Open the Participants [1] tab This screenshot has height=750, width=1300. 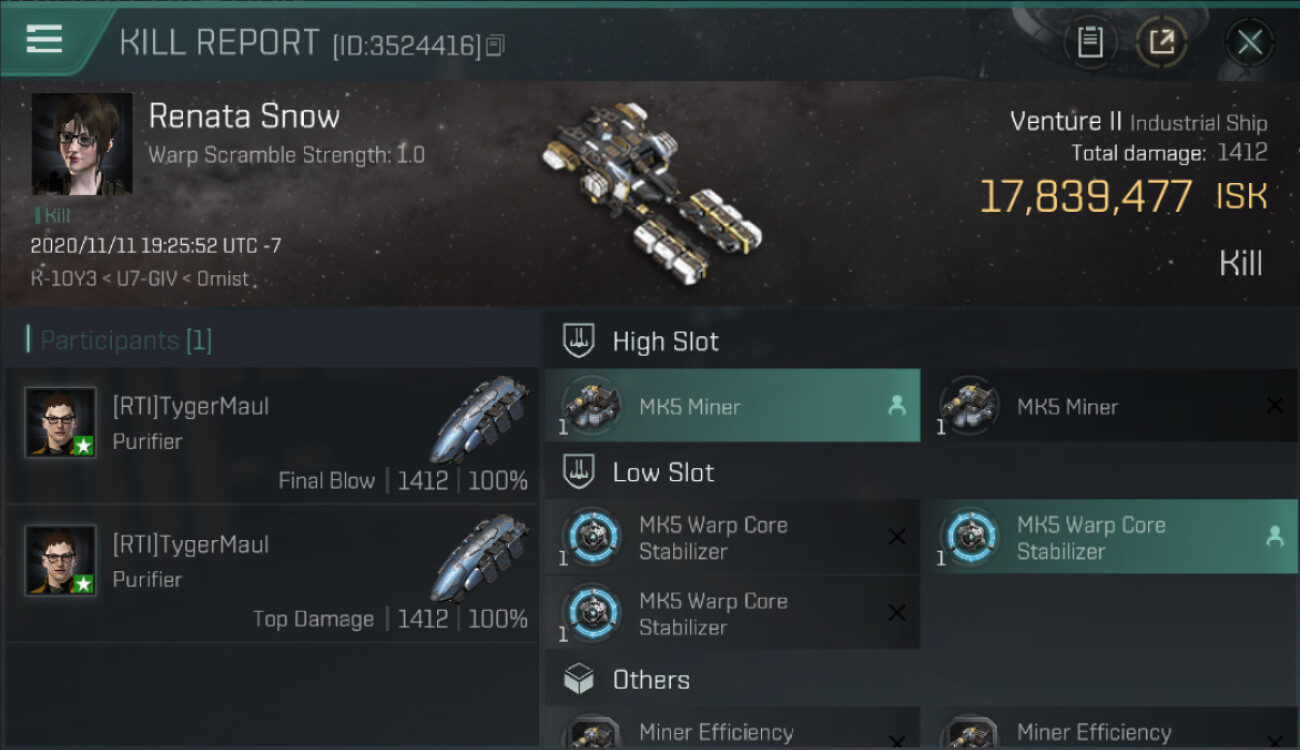pos(119,340)
